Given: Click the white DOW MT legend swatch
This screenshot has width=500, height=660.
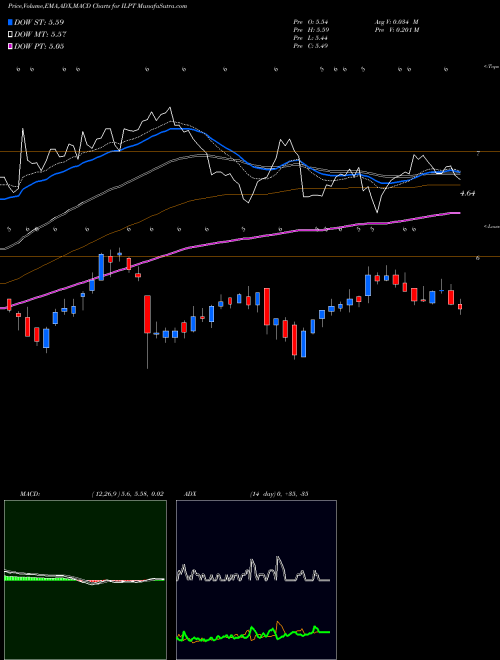Looking at the screenshot, I should point(10,34).
